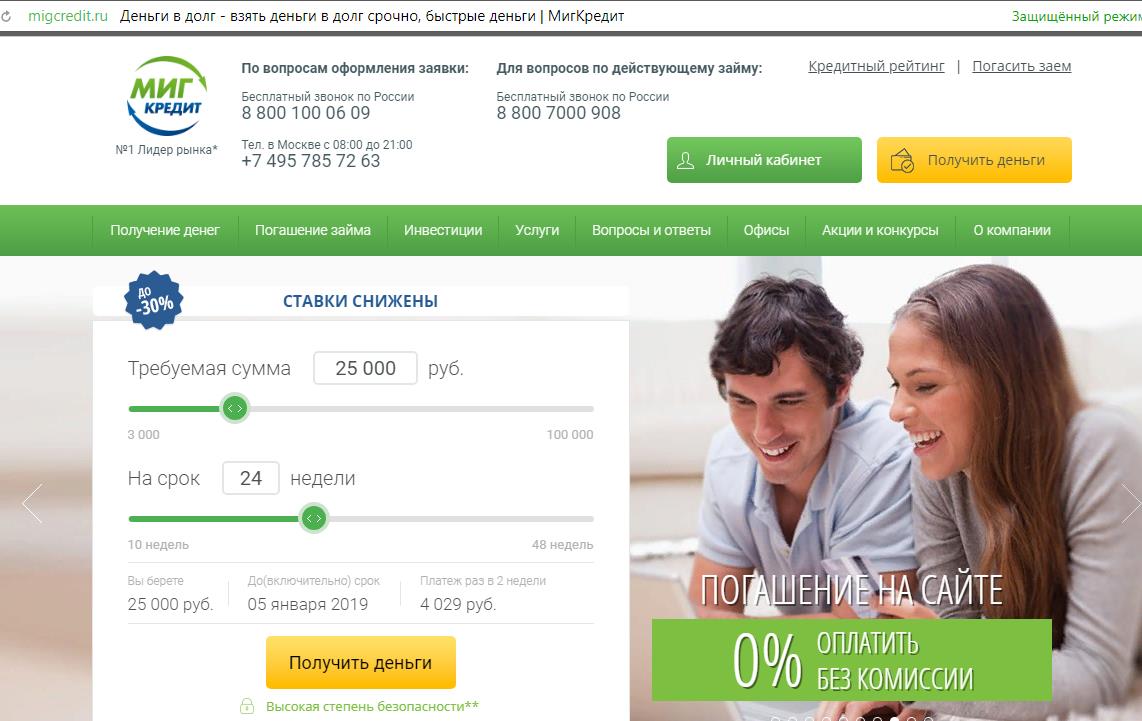
Task: Click the loan amount slider handle
Action: [235, 409]
